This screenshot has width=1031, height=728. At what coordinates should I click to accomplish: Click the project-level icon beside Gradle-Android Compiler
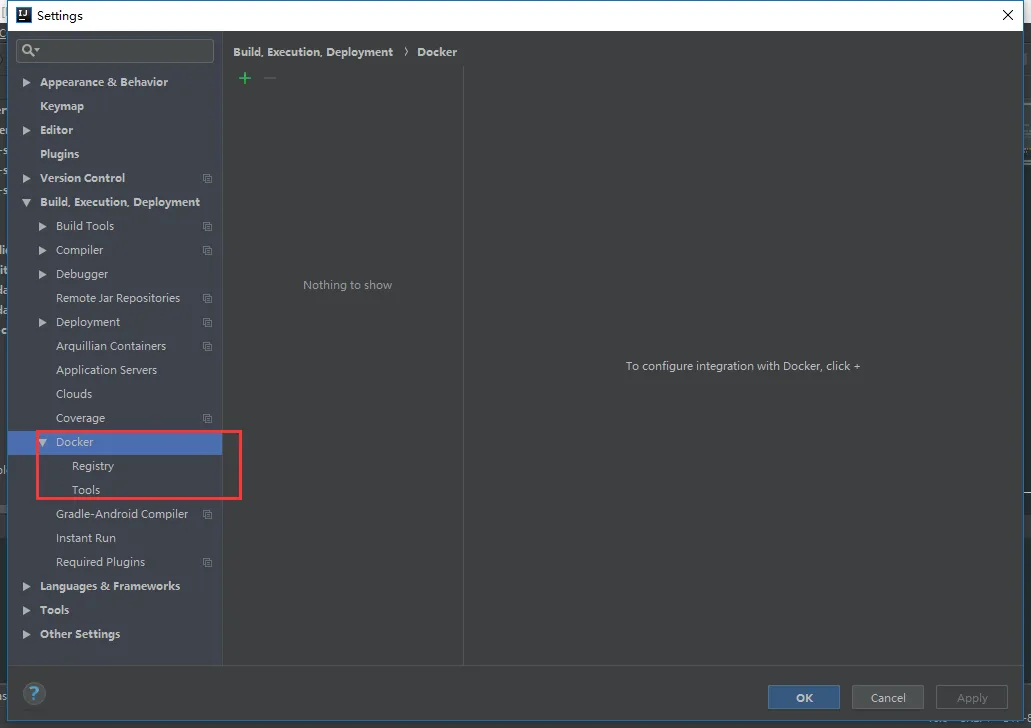coord(207,514)
